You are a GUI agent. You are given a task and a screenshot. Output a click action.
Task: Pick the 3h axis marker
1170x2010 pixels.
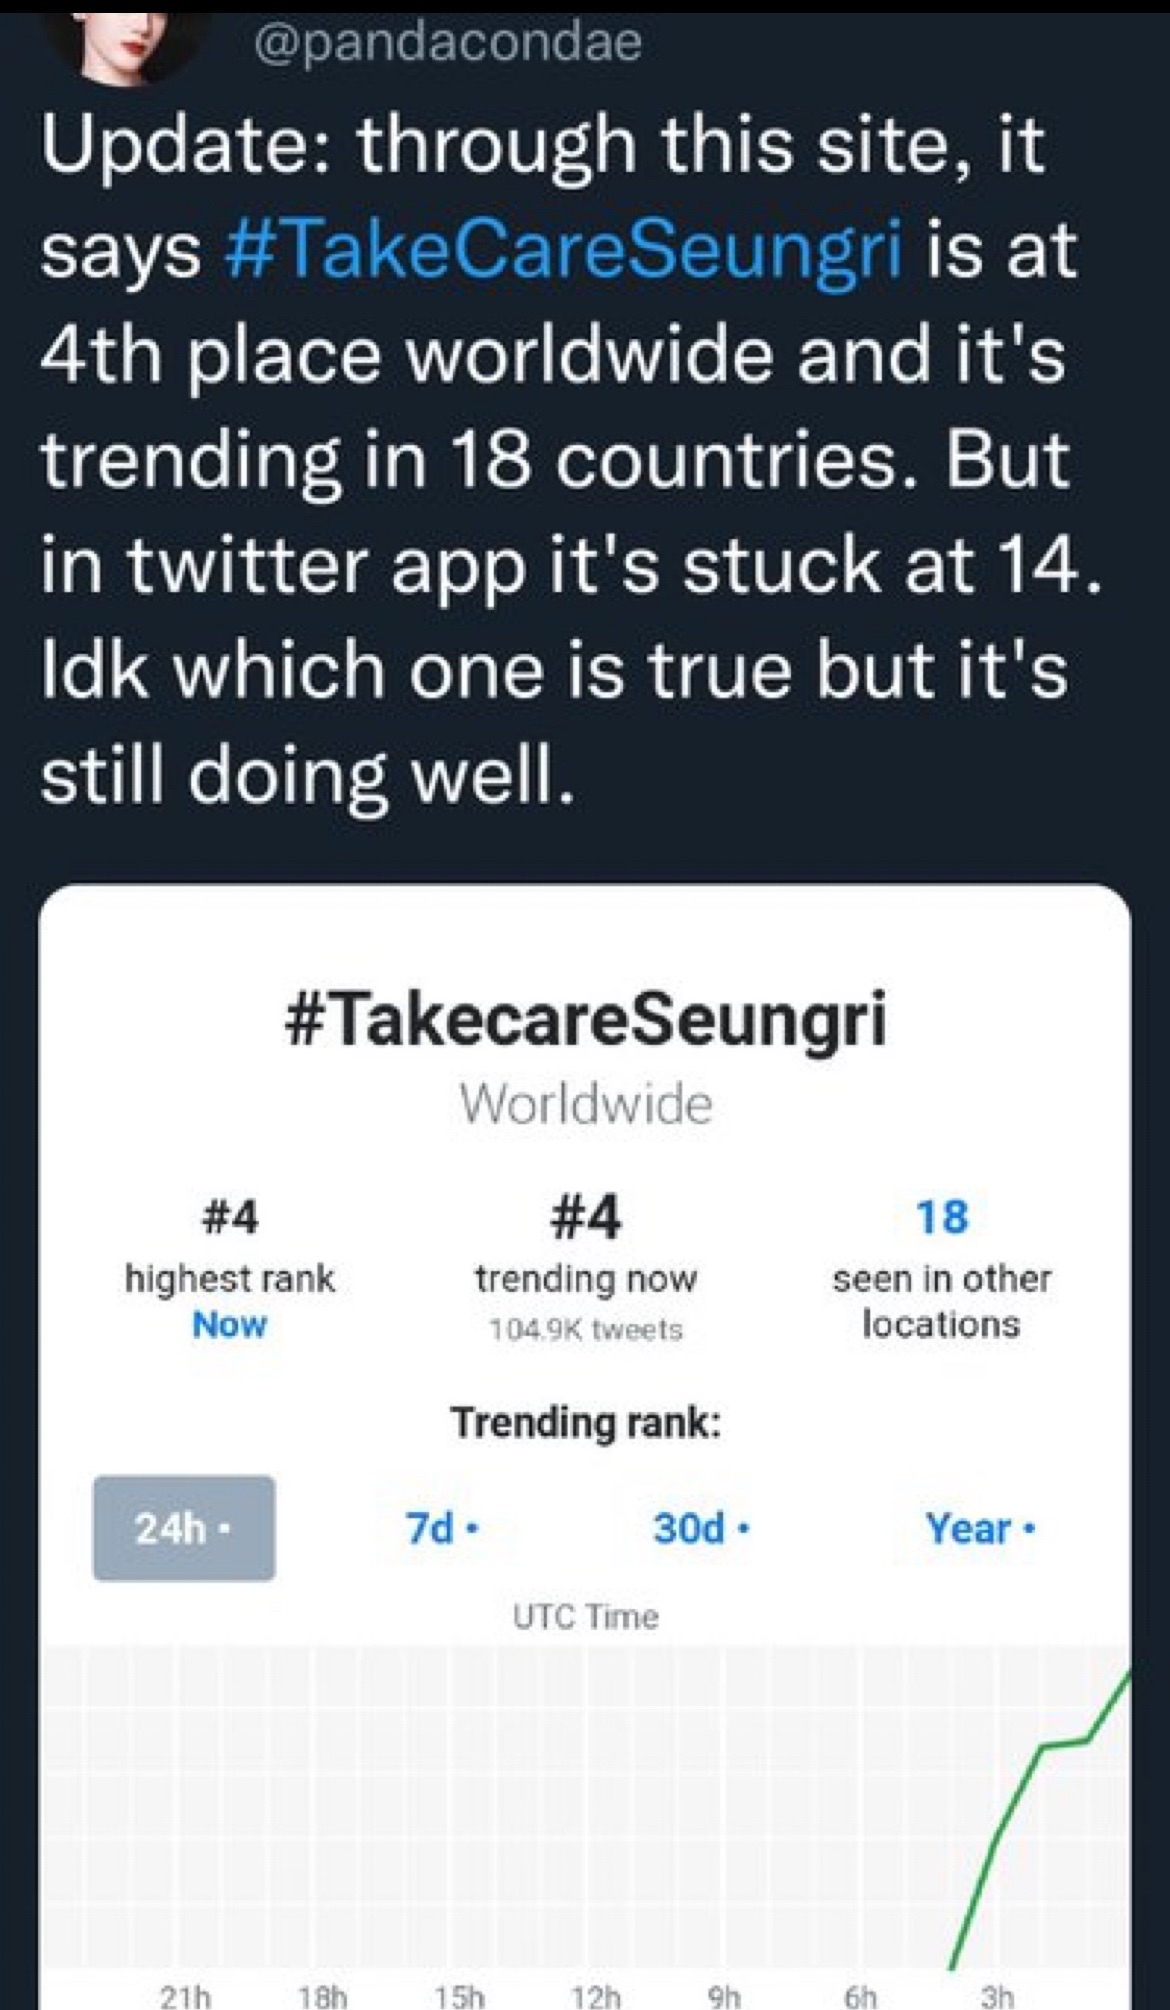[x=996, y=1997]
